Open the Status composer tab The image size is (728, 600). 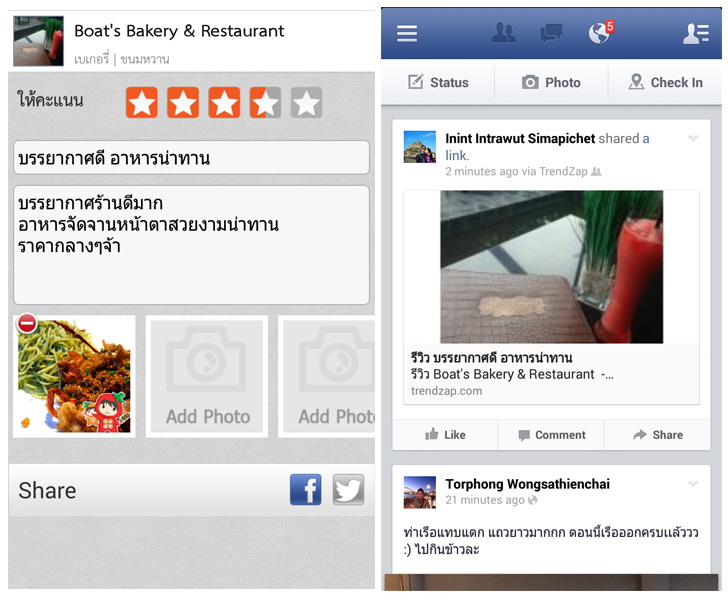click(x=438, y=83)
